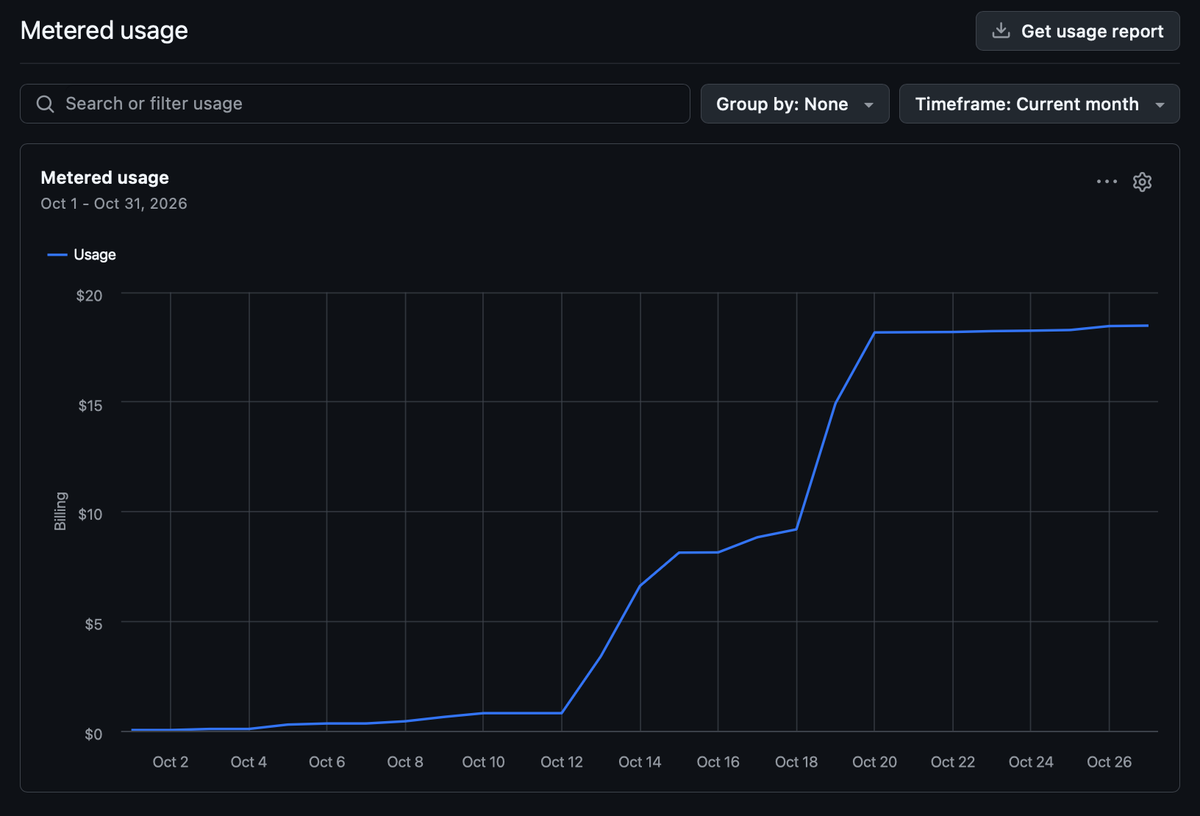Click the Oct 1 - Oct 31, 2026 date text

coord(114,203)
